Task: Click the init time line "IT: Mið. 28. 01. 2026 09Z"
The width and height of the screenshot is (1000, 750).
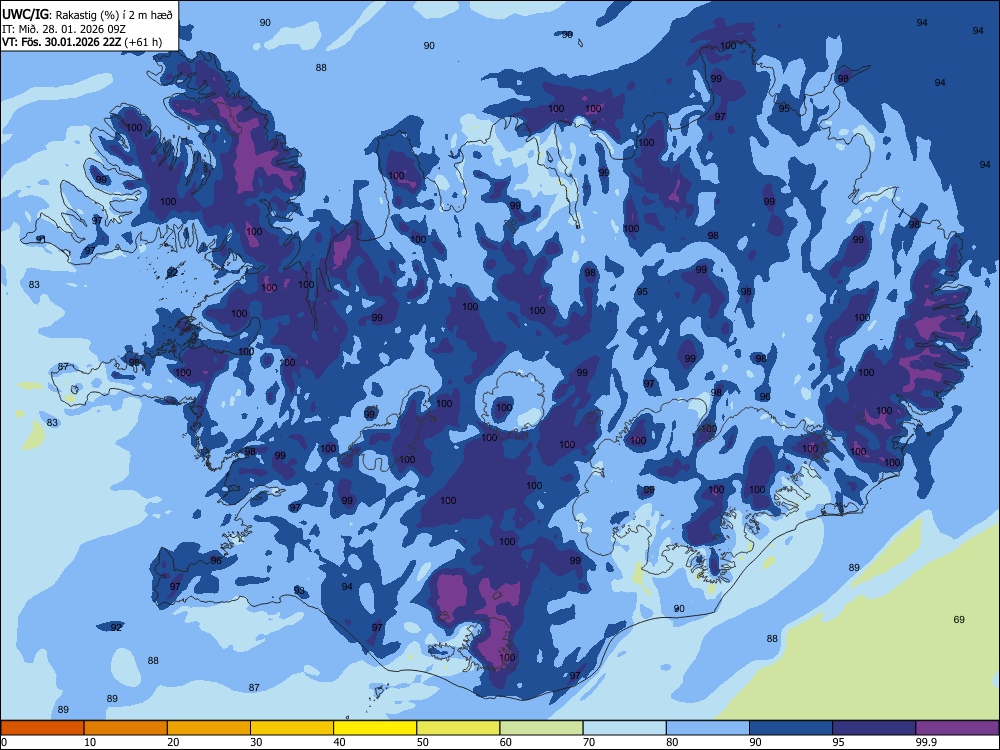Action: (64, 29)
